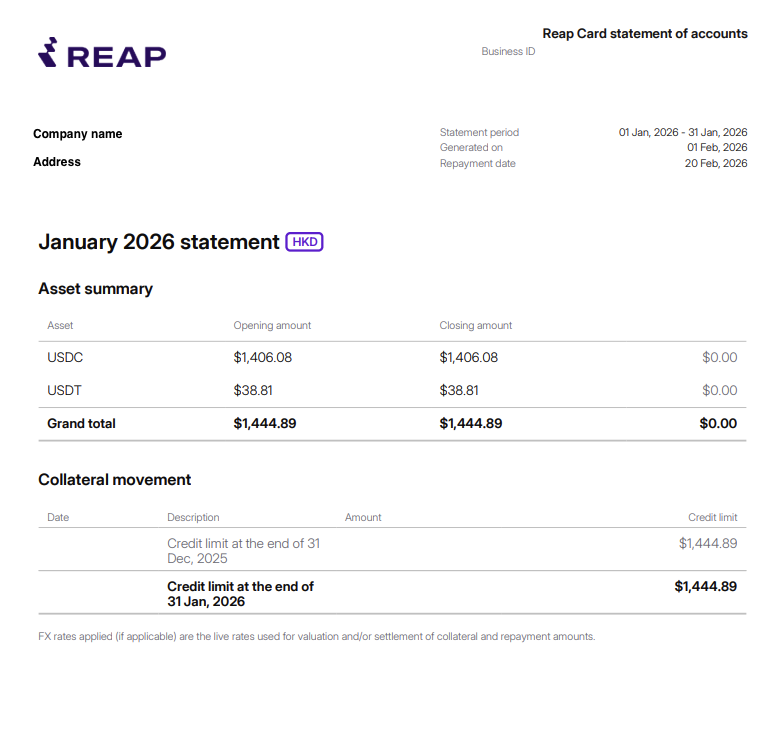Click the Closing amount column header

pyautogui.click(x=475, y=325)
